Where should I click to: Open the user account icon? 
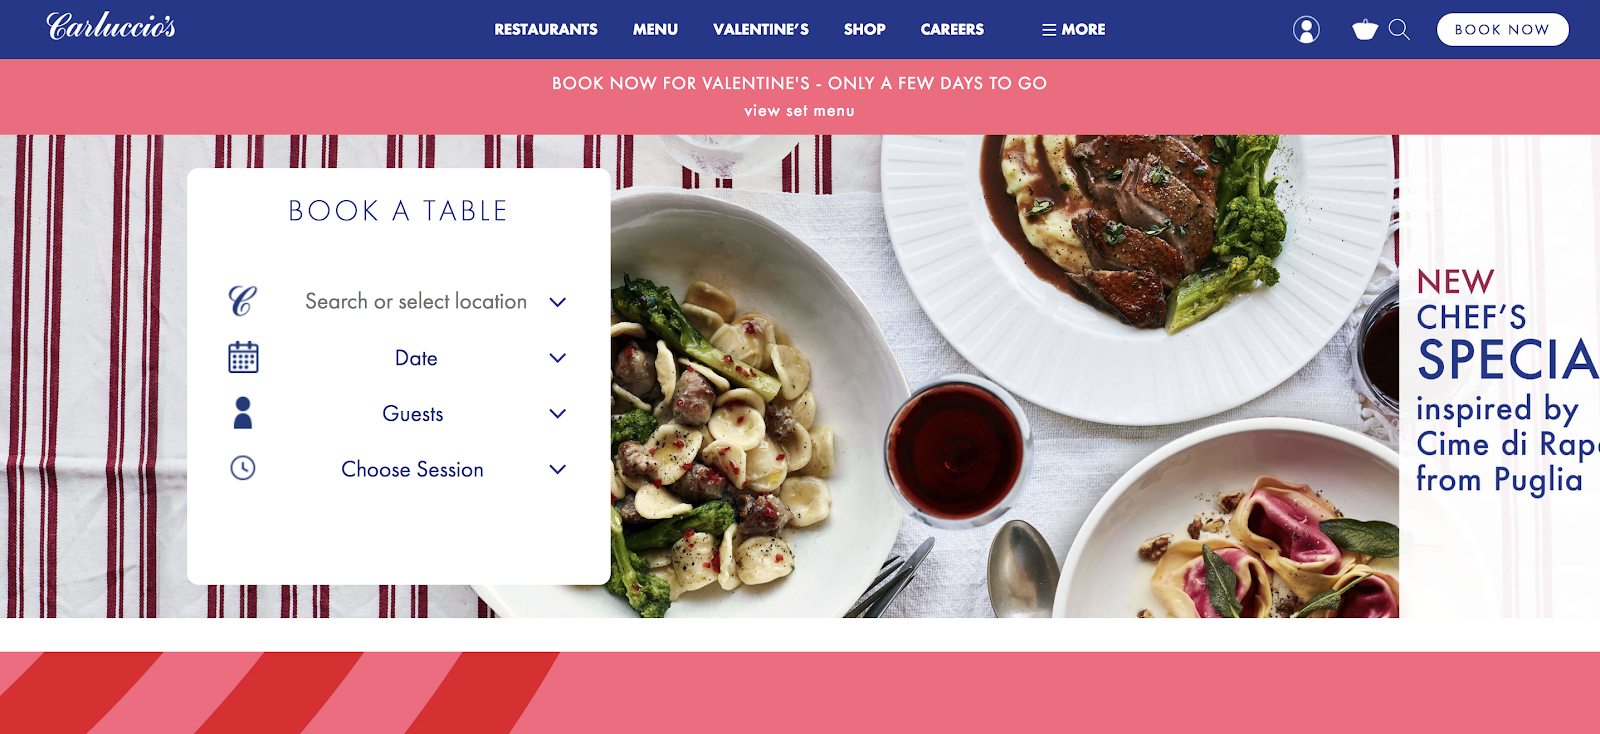click(x=1306, y=30)
